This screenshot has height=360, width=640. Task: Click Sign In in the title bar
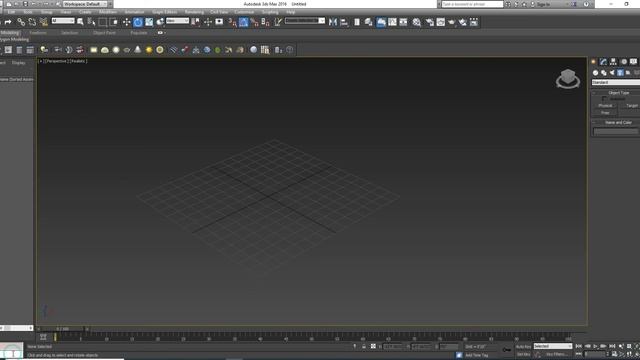tap(543, 4)
